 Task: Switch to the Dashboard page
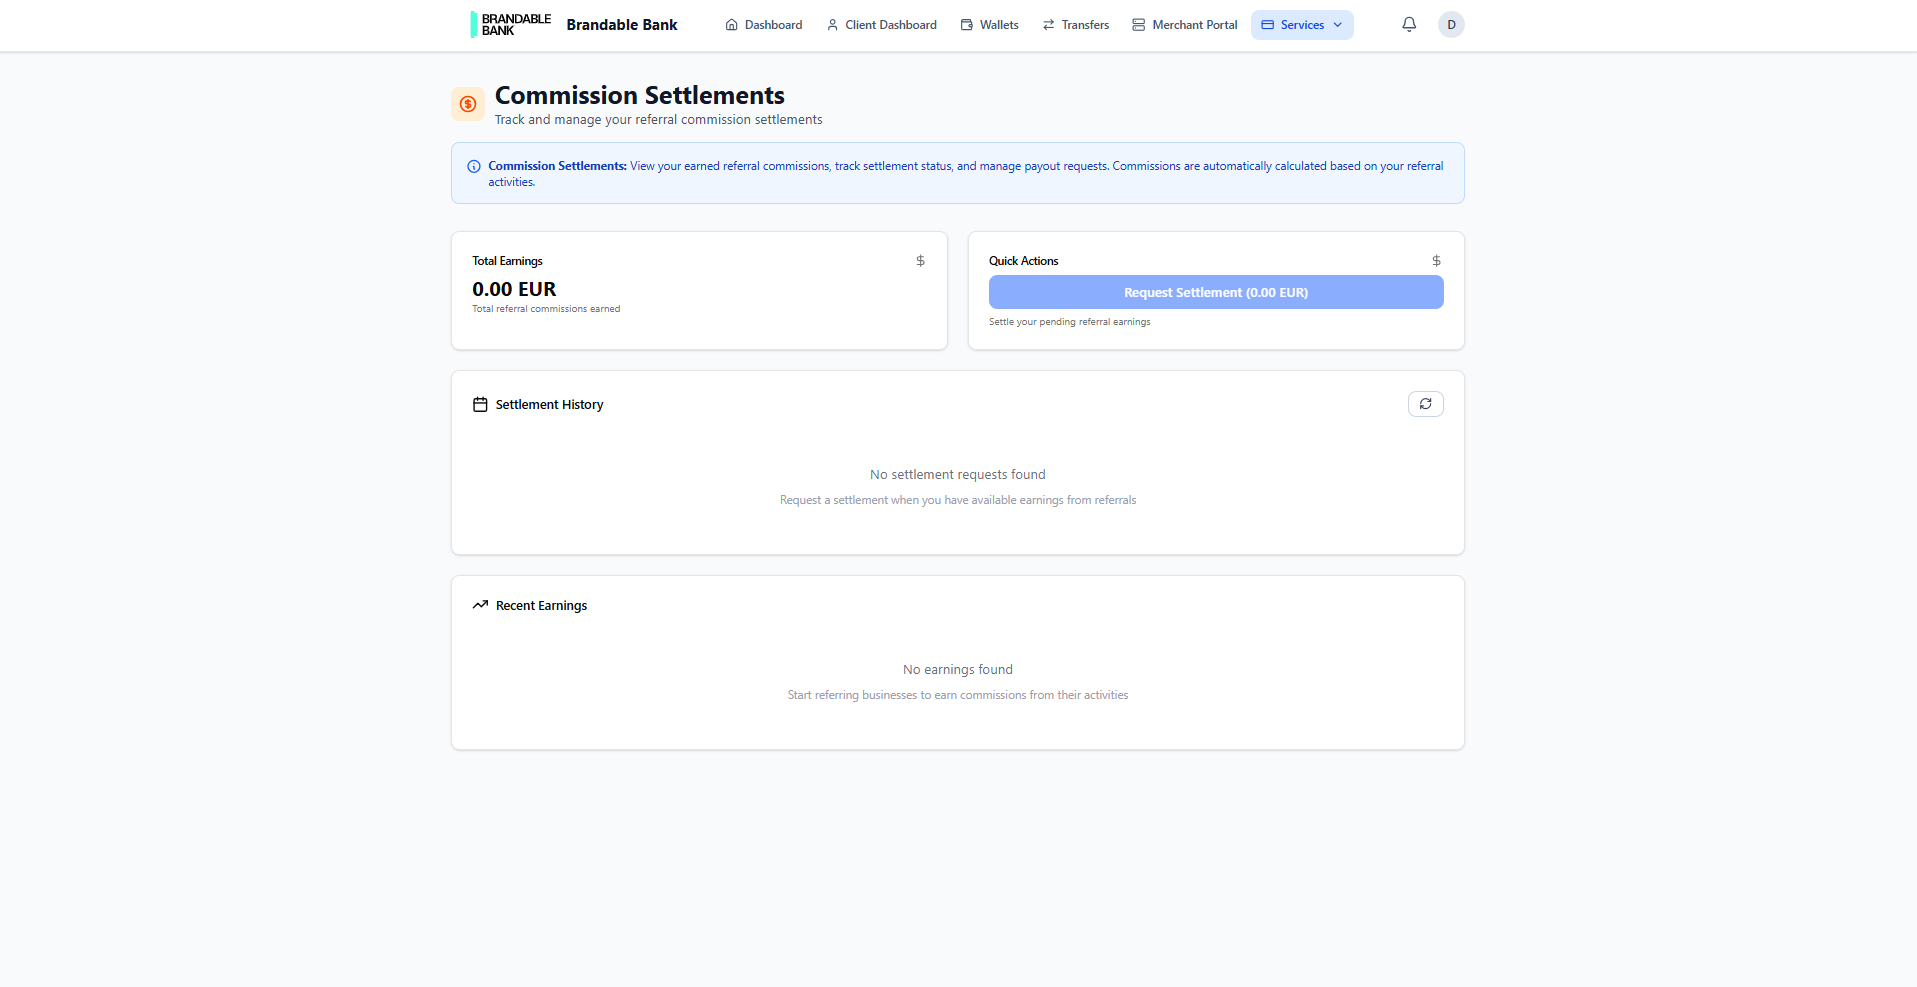pyautogui.click(x=771, y=24)
